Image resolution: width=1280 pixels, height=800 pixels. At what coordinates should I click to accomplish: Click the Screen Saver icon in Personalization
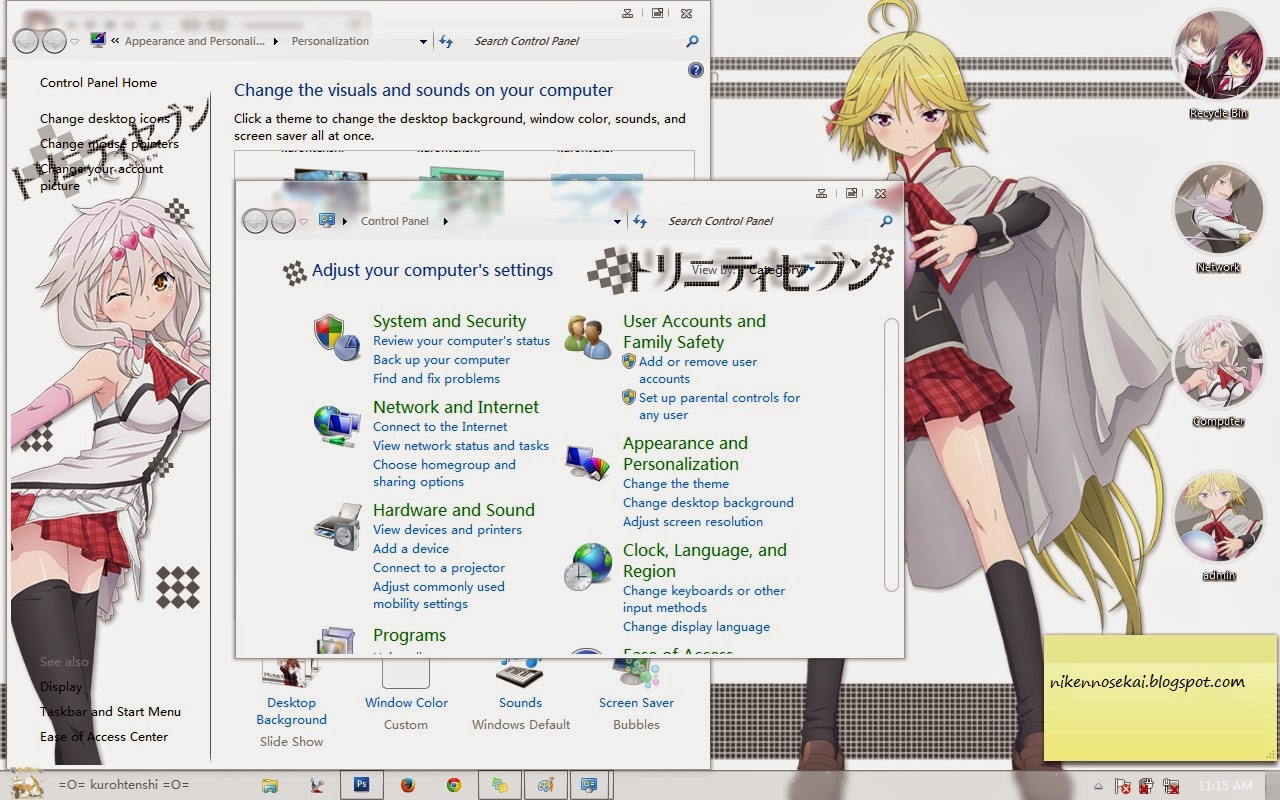click(637, 672)
